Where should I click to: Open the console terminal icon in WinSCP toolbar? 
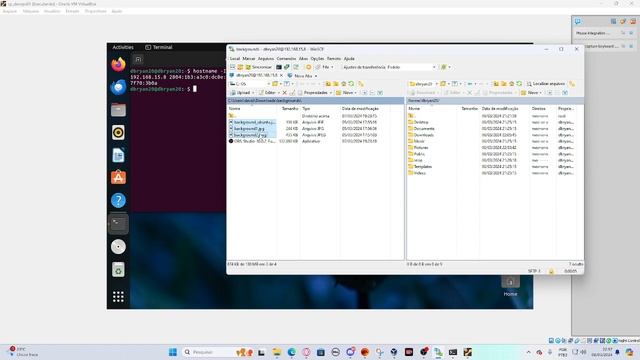[279, 67]
